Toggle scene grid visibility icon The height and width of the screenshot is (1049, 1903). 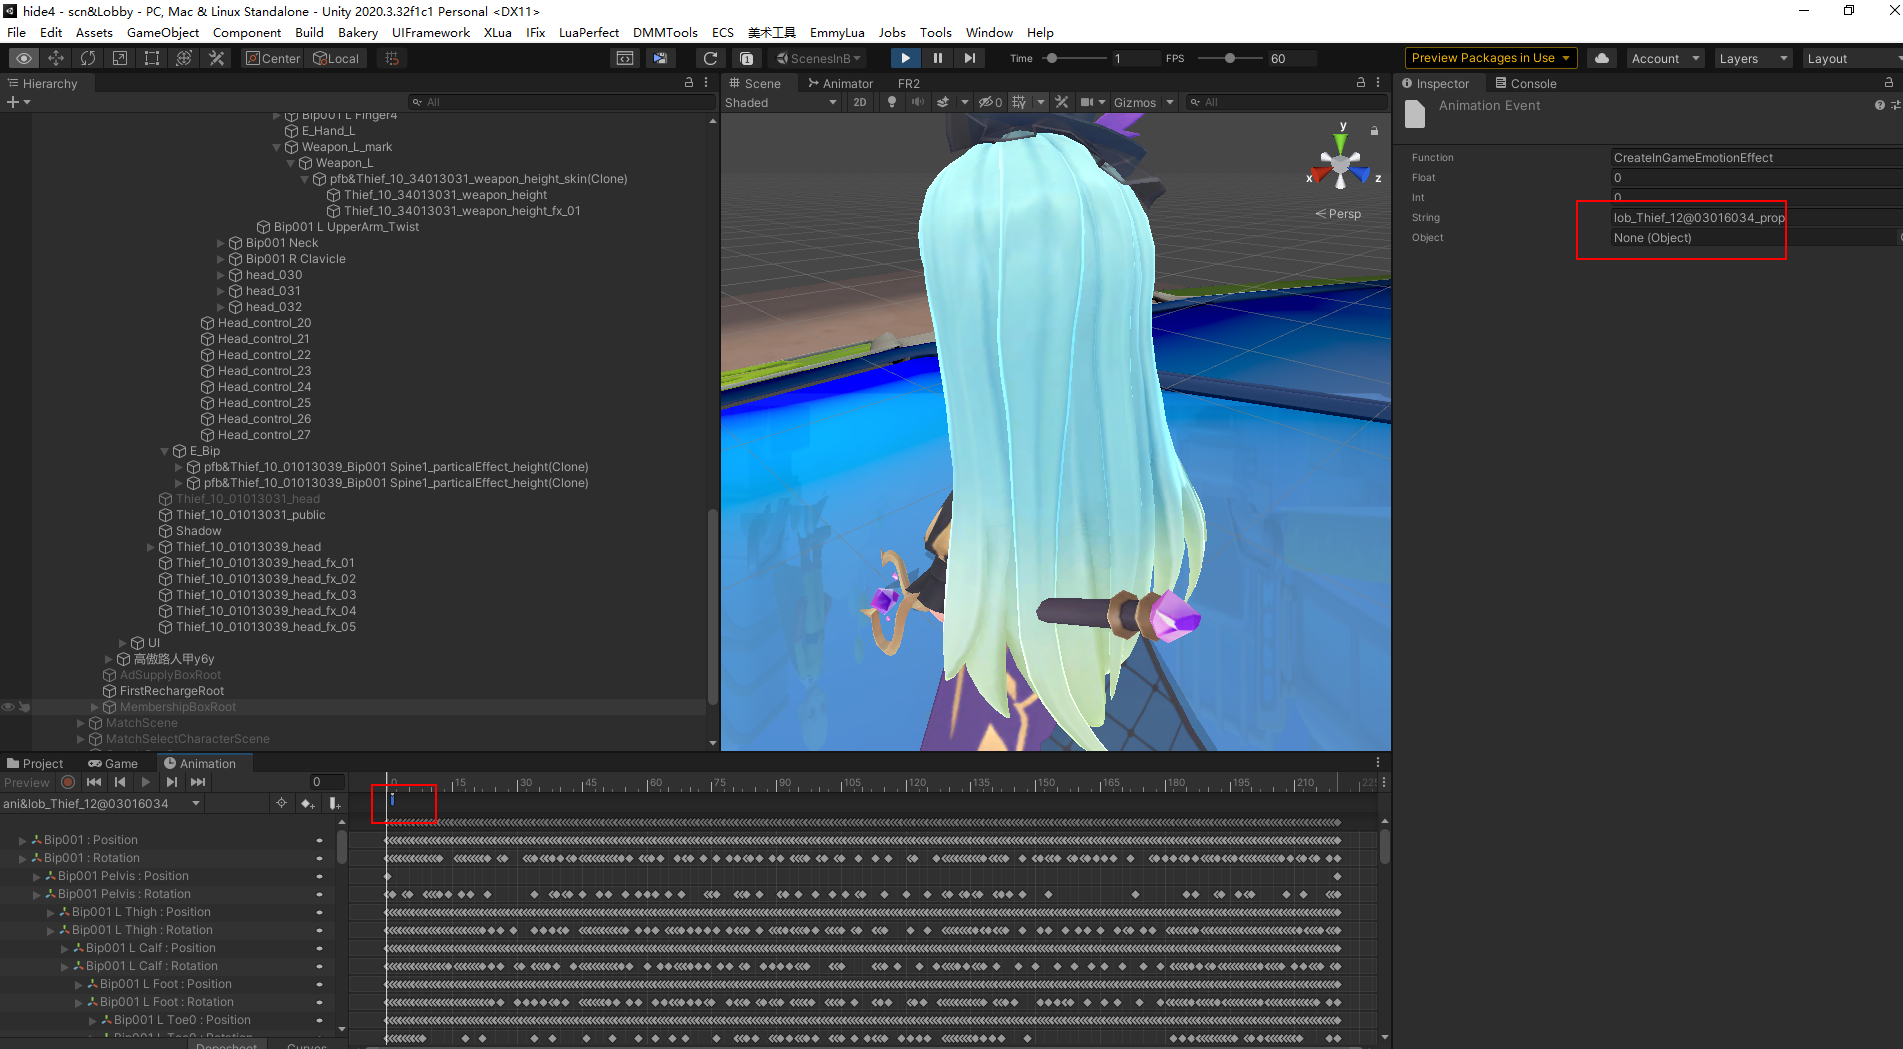coord(1019,102)
